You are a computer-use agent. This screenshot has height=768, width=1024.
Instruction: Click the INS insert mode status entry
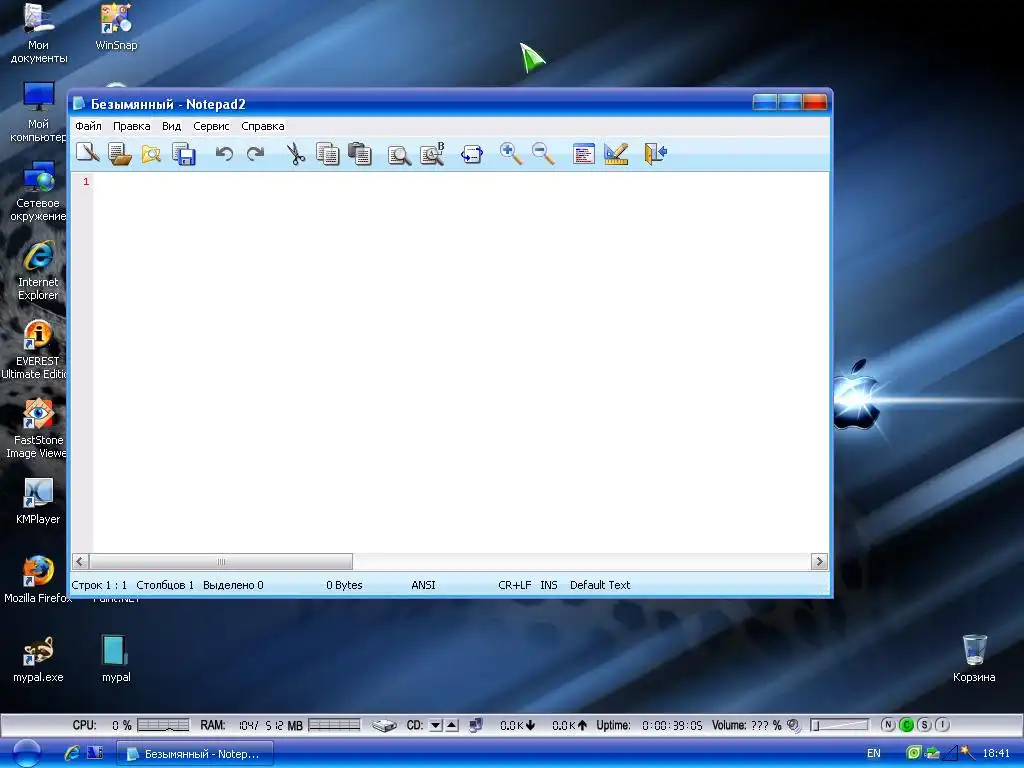[x=549, y=585]
